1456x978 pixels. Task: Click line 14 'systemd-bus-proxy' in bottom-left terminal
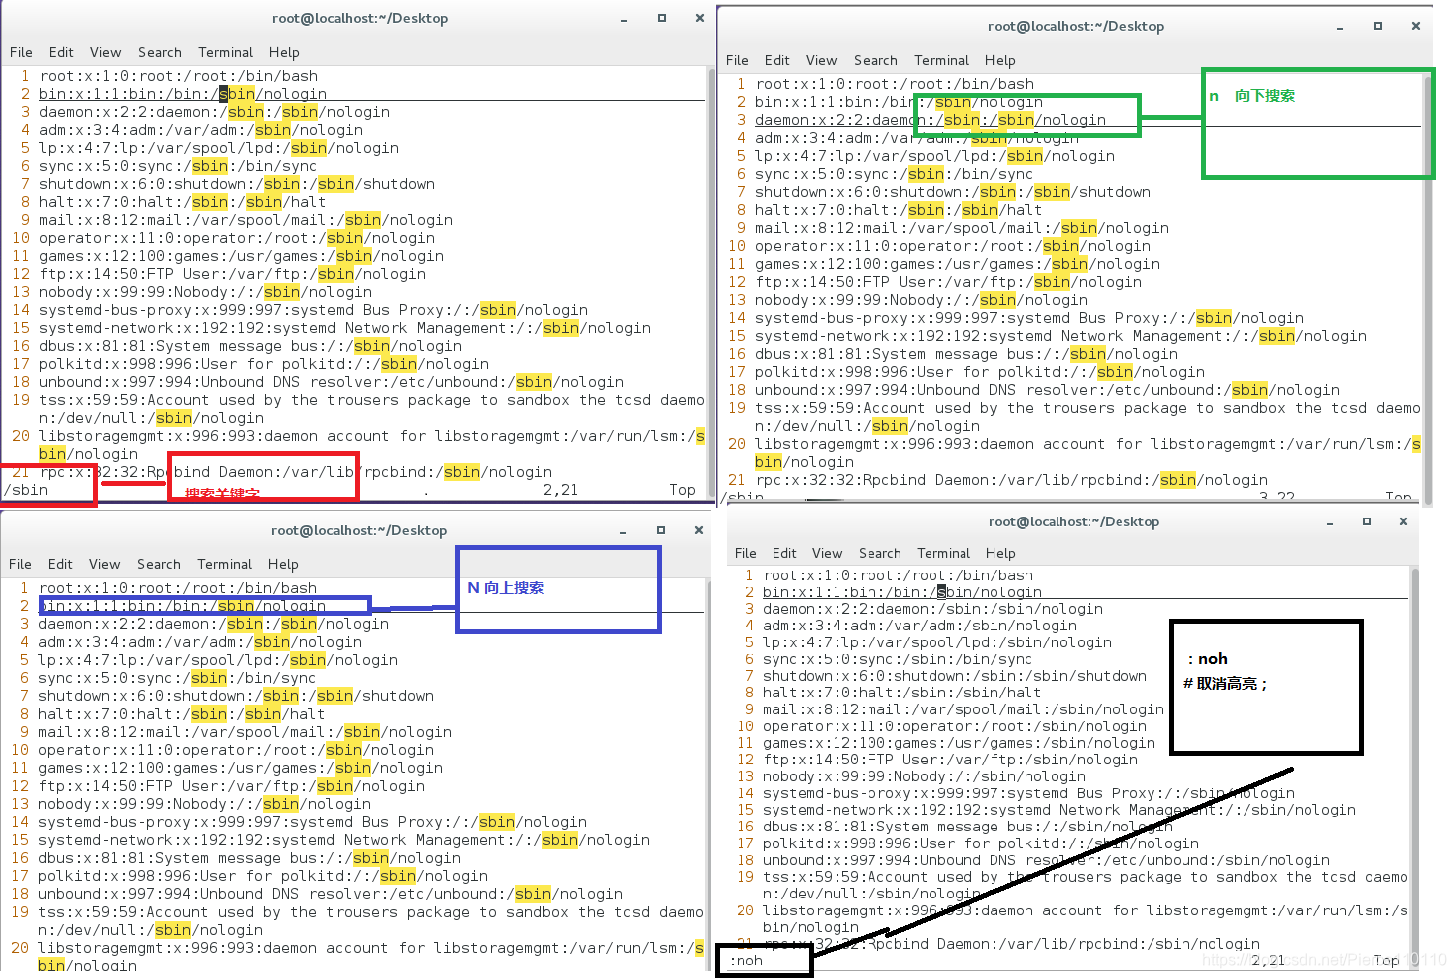[x=312, y=822]
